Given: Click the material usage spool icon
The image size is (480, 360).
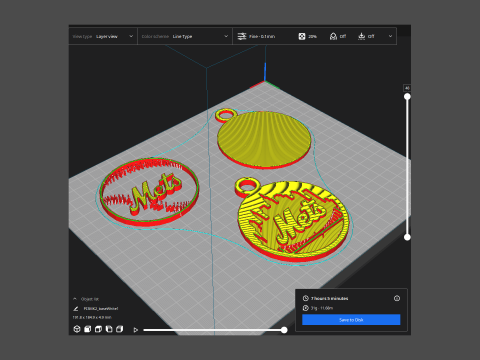Looking at the screenshot, I should [305, 308].
